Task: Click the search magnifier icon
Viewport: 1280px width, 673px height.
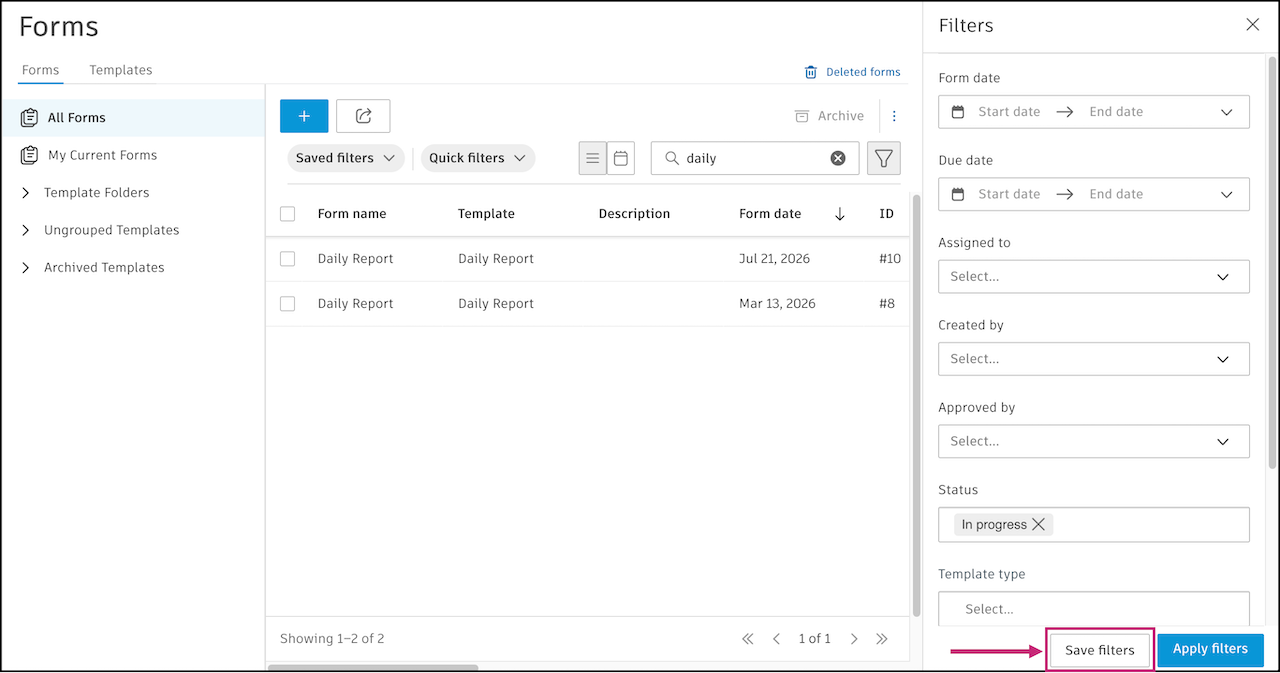Action: pos(672,158)
